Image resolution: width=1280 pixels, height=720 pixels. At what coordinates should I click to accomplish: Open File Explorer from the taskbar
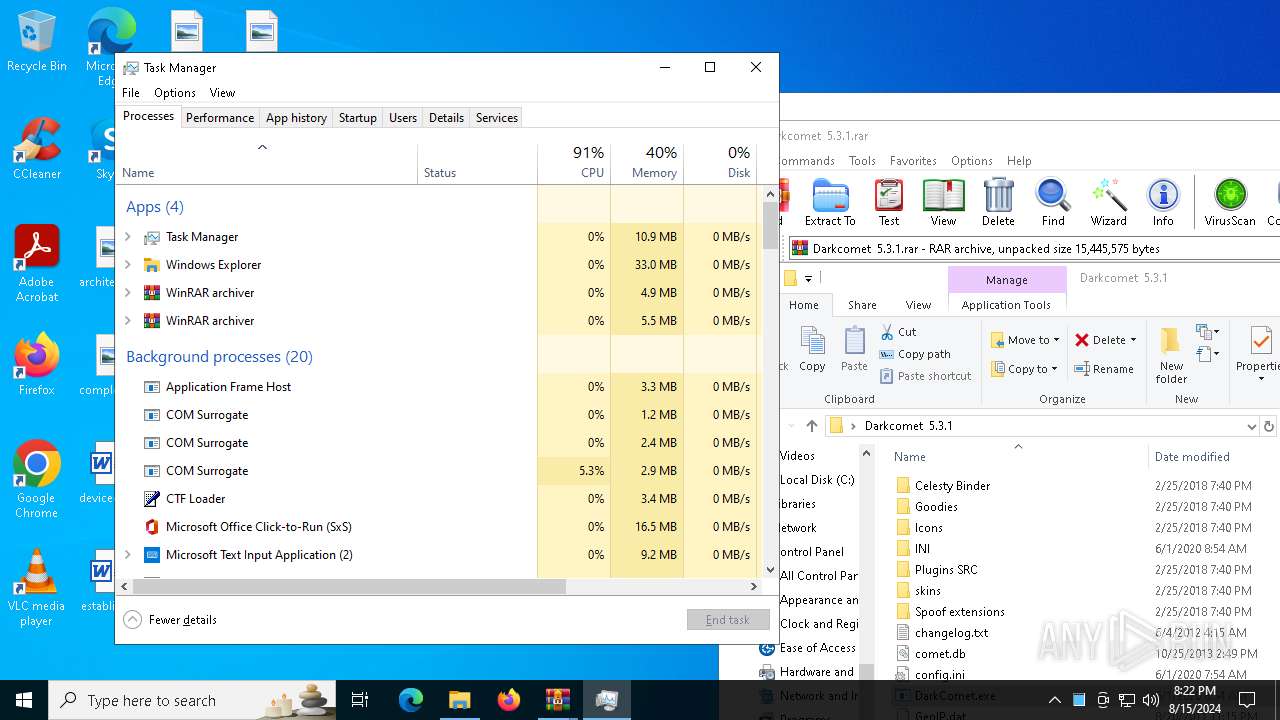[459, 700]
